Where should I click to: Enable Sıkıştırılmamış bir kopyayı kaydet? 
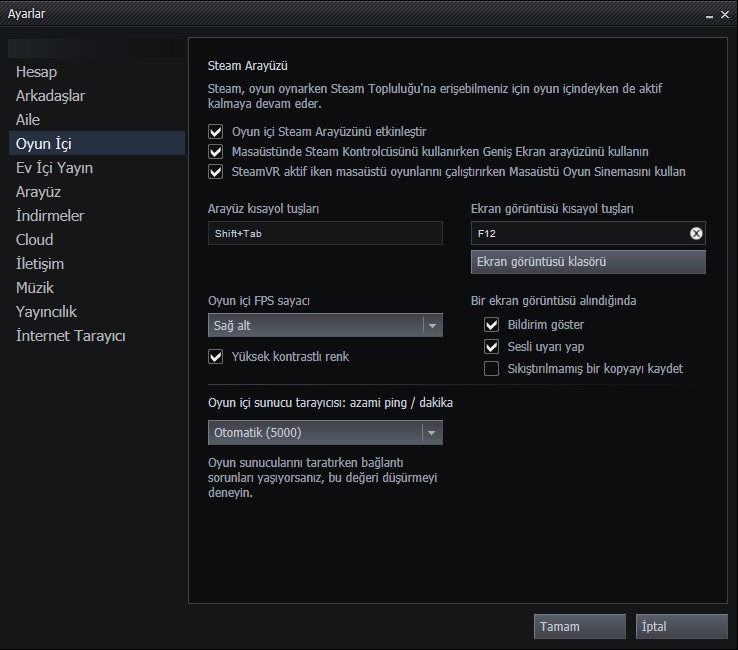coord(491,368)
